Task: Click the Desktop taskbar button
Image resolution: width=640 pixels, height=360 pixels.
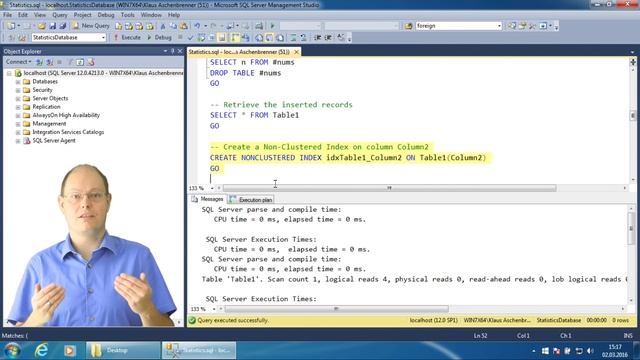Action: pyautogui.click(x=123, y=351)
